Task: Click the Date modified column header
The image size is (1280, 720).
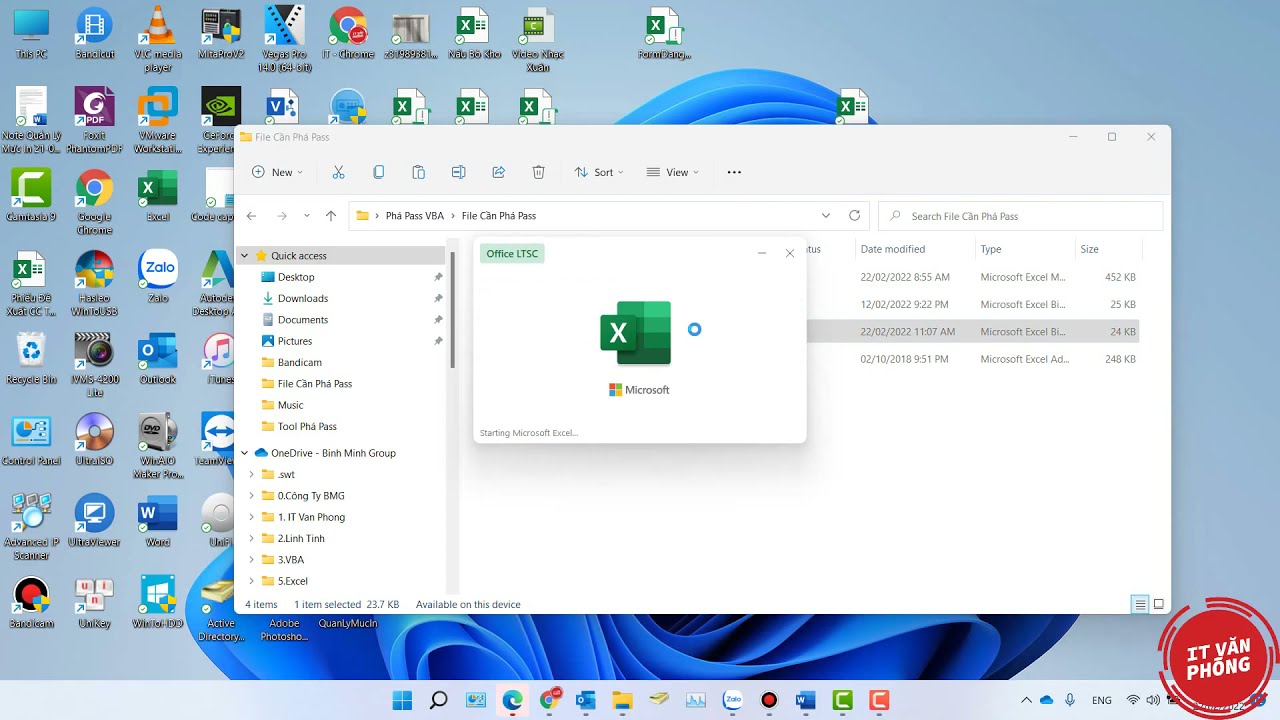Action: pyautogui.click(x=893, y=249)
